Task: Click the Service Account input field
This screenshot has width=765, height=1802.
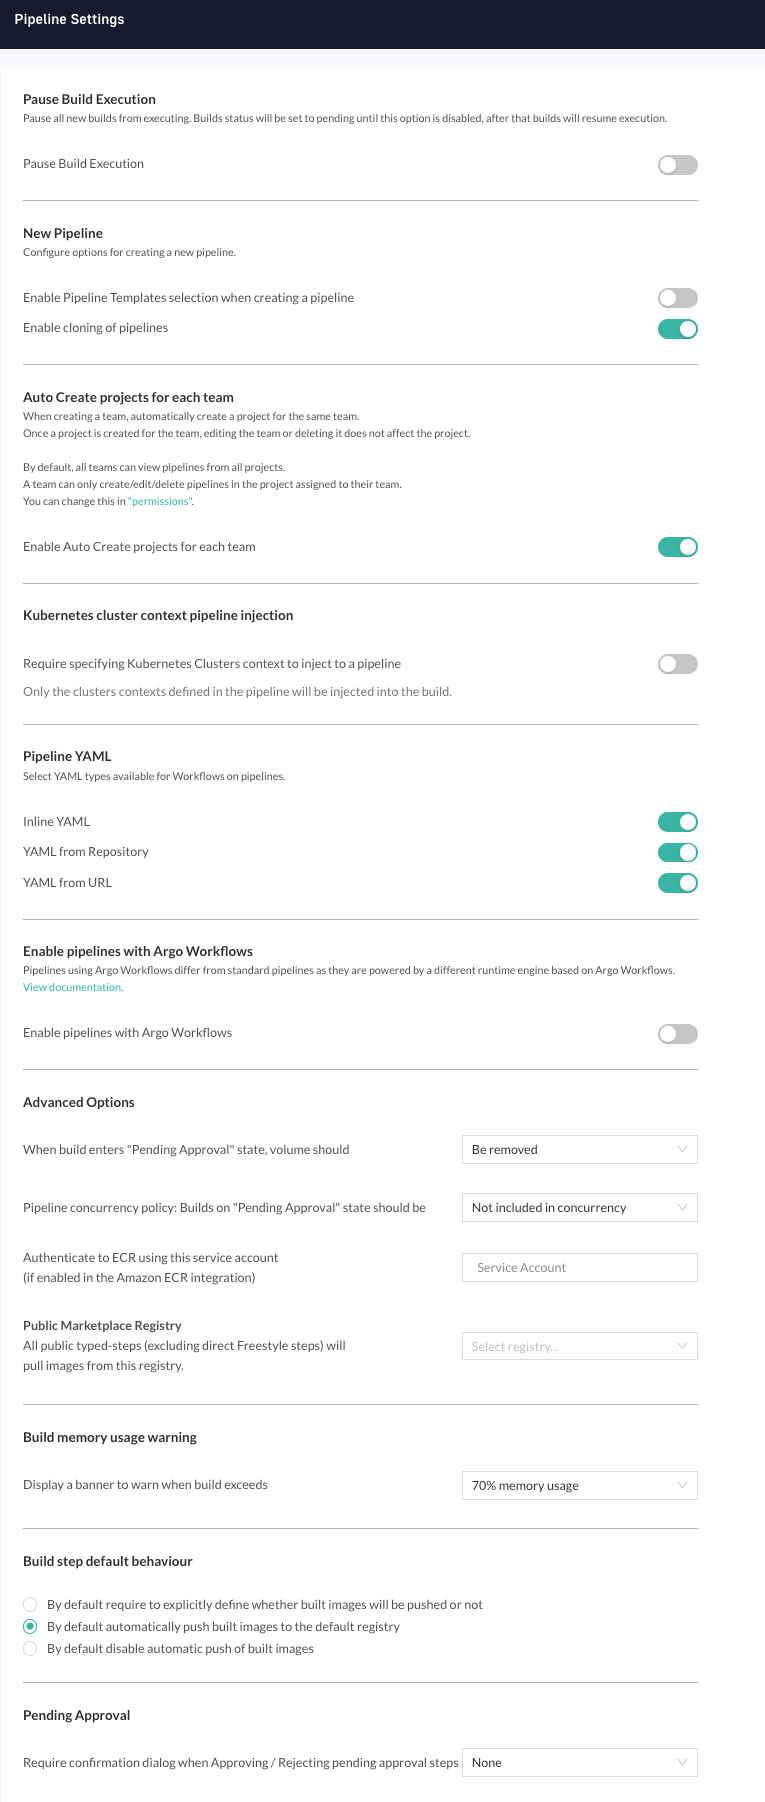Action: point(580,1267)
